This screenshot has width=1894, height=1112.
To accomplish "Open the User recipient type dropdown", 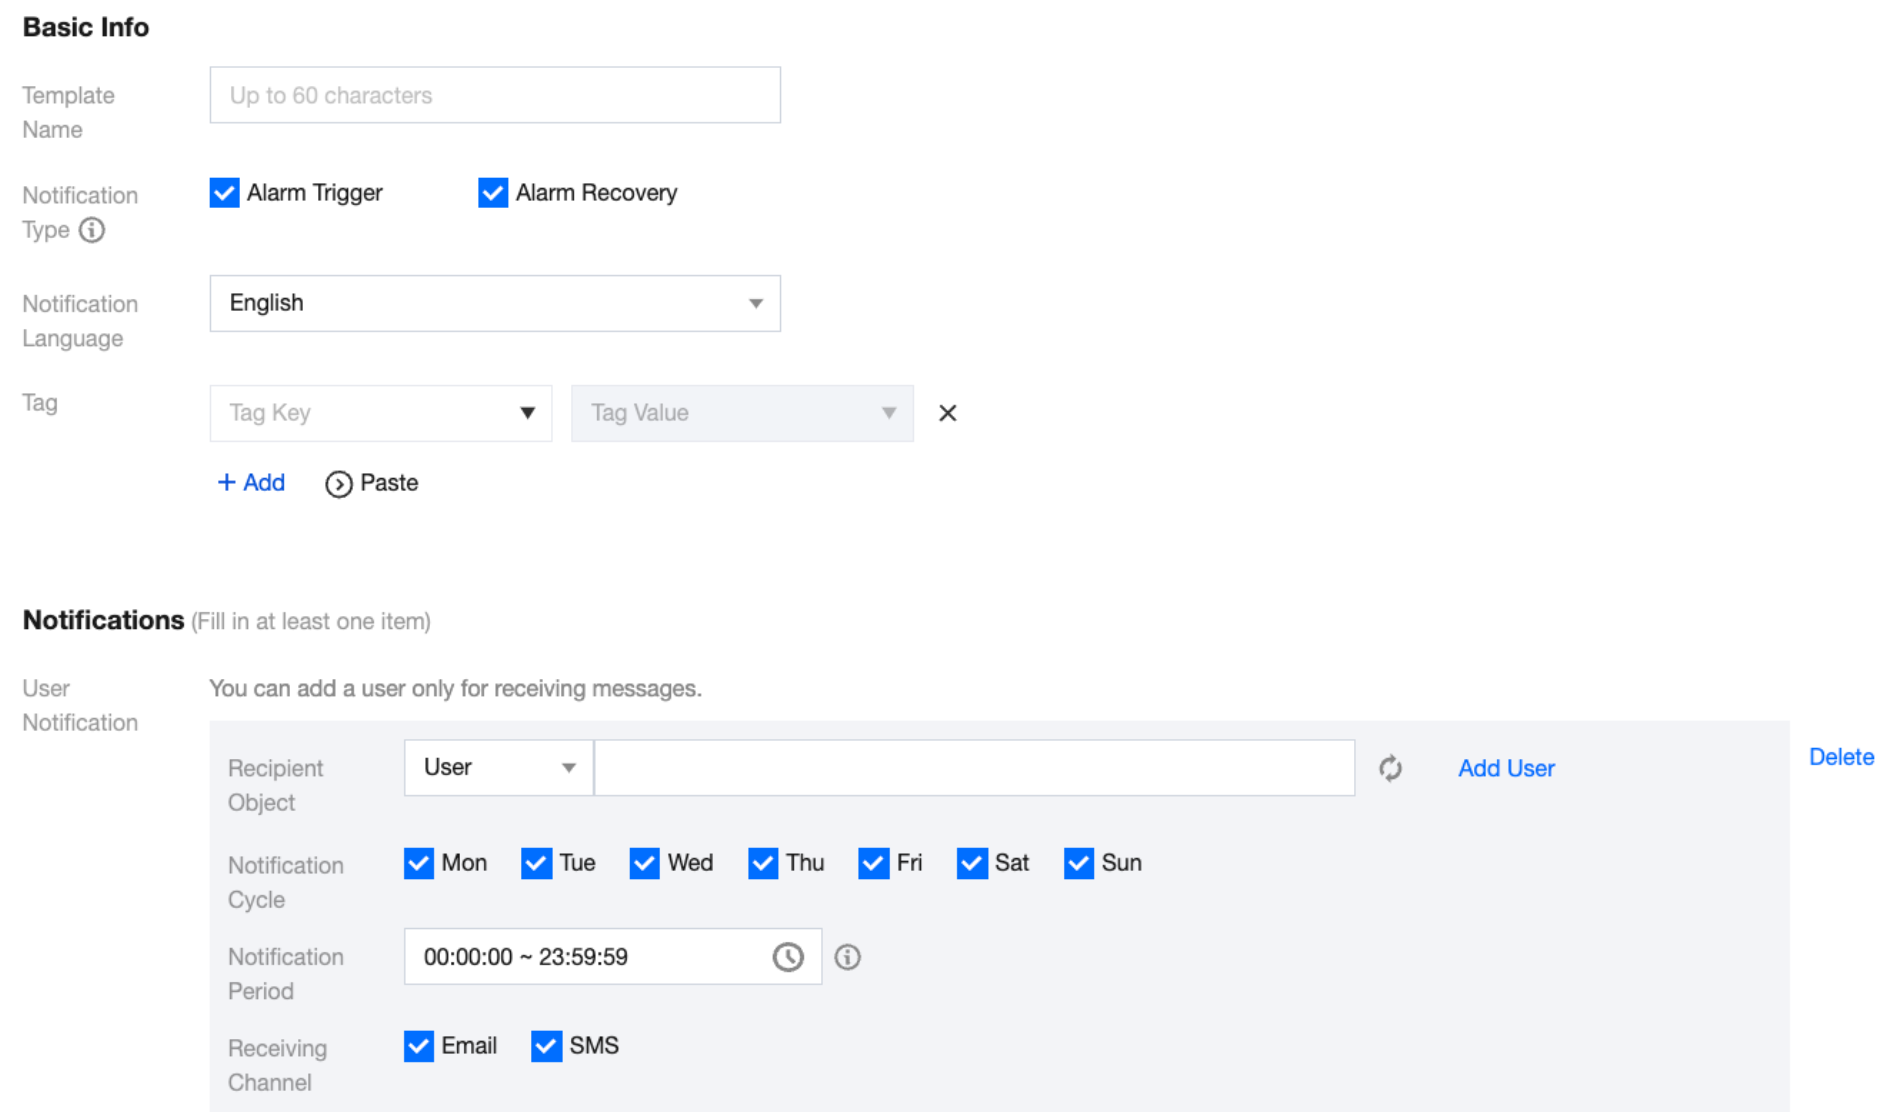I will point(499,768).
